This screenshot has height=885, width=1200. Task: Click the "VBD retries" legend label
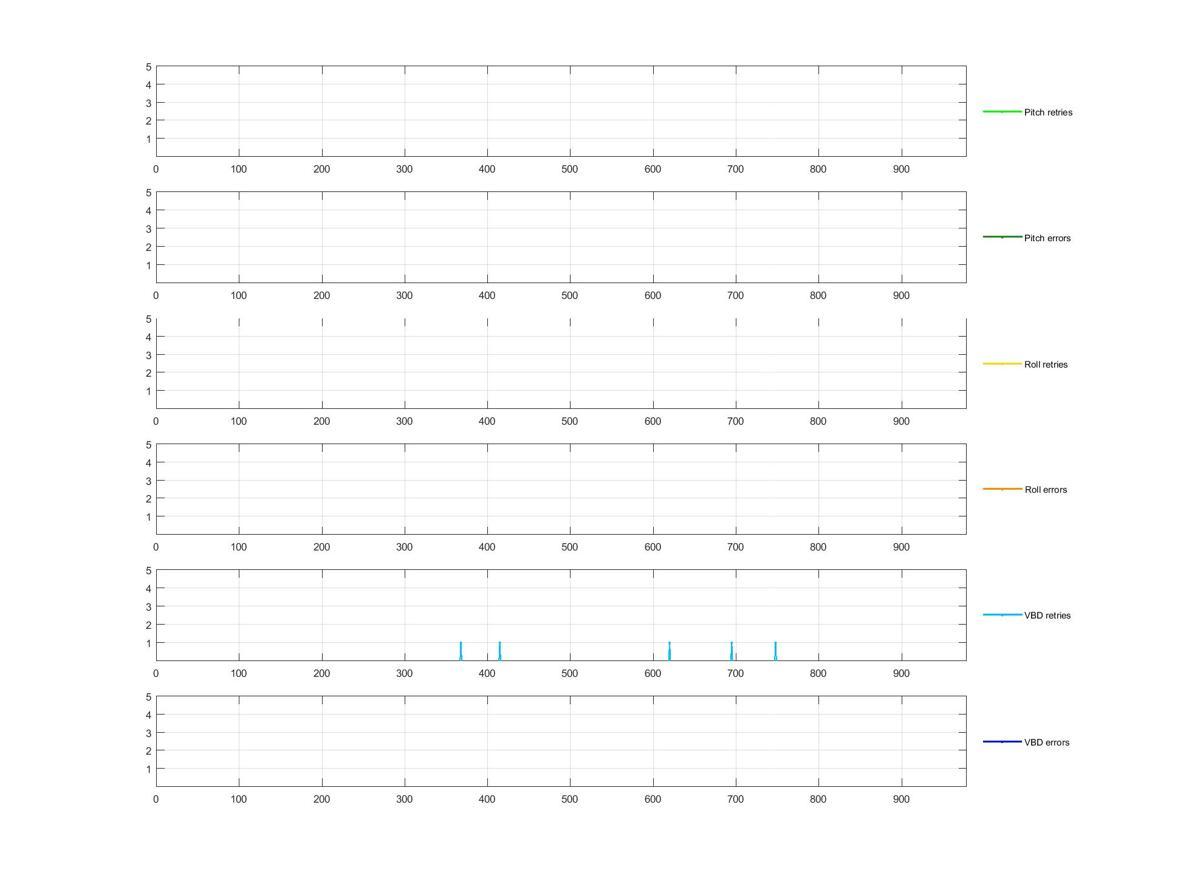point(1047,615)
